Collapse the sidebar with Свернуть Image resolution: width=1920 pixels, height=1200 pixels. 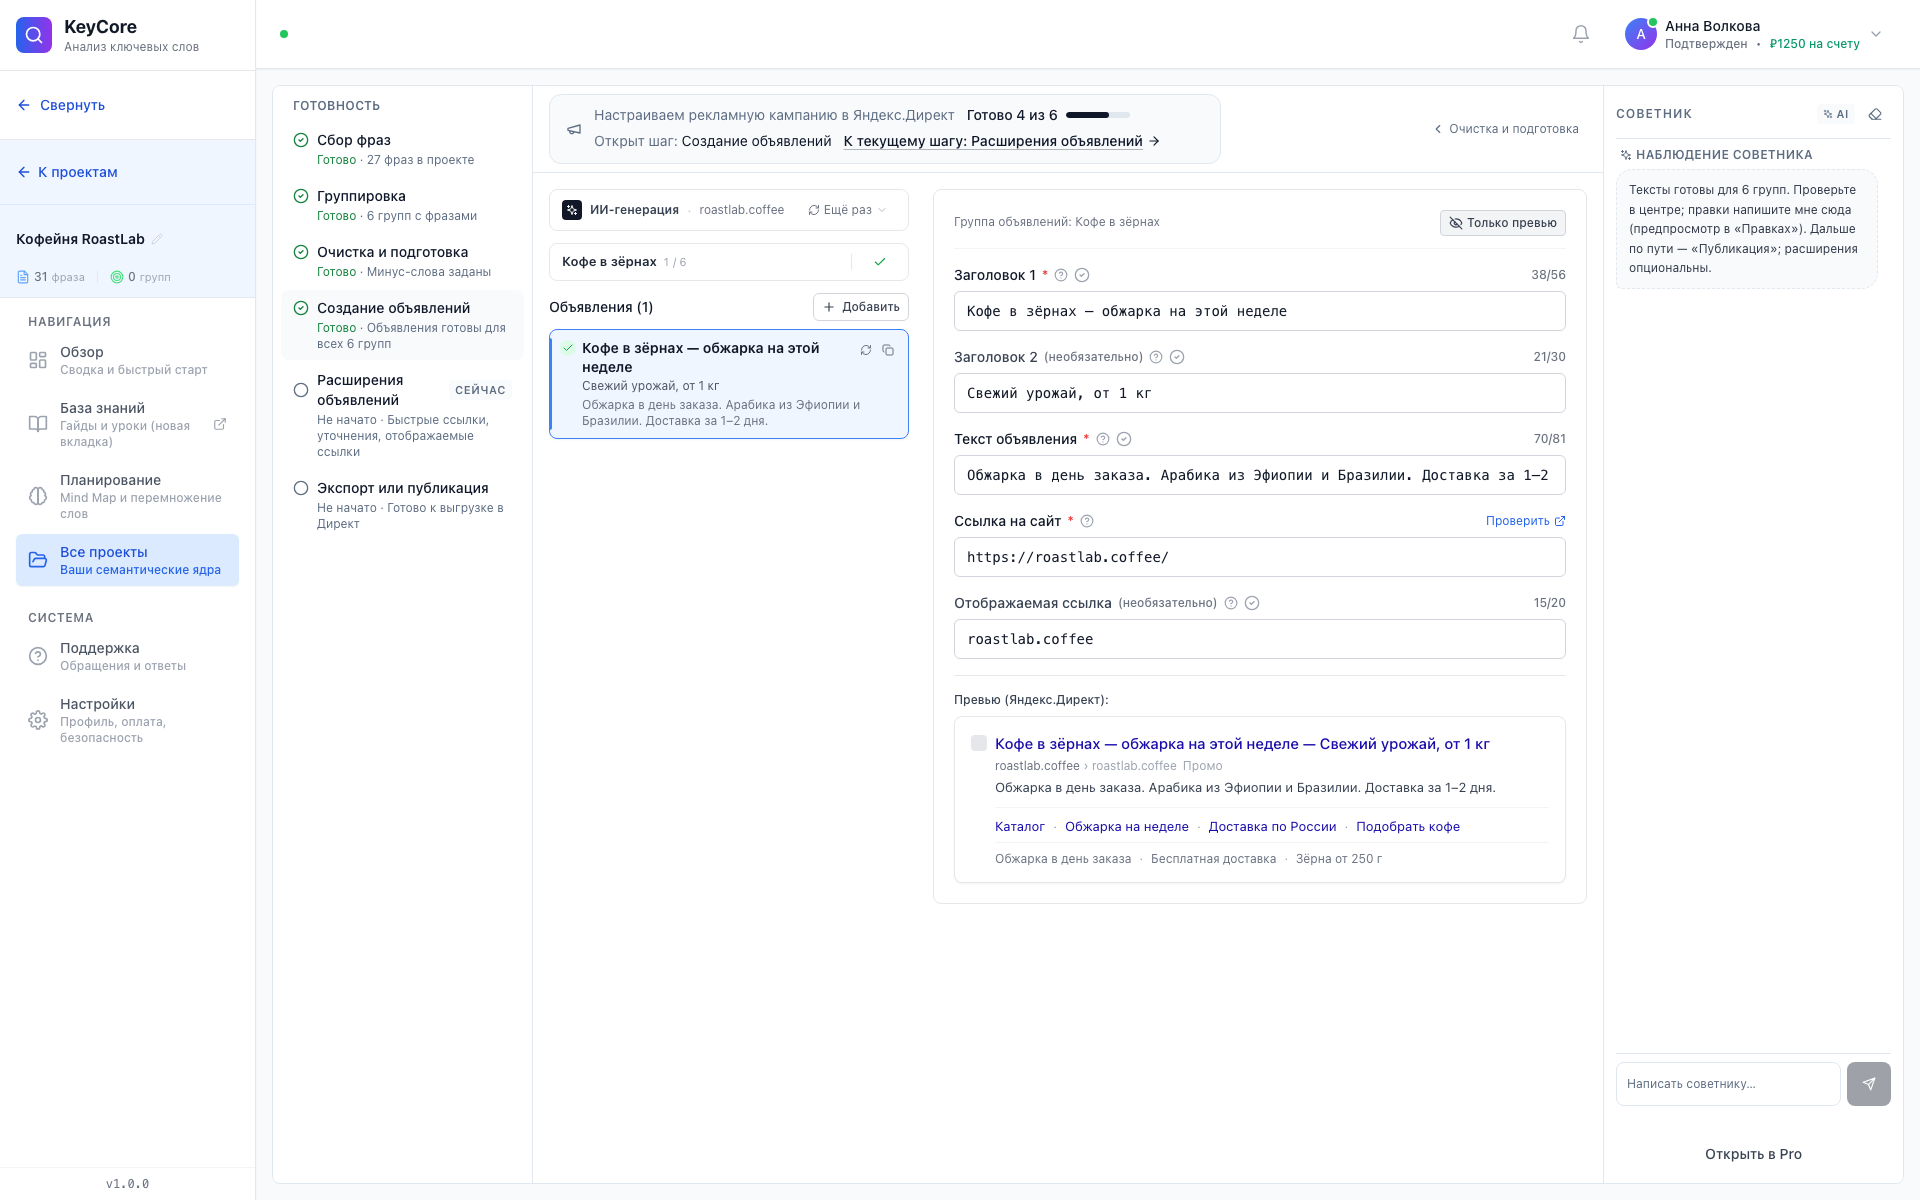[61, 105]
